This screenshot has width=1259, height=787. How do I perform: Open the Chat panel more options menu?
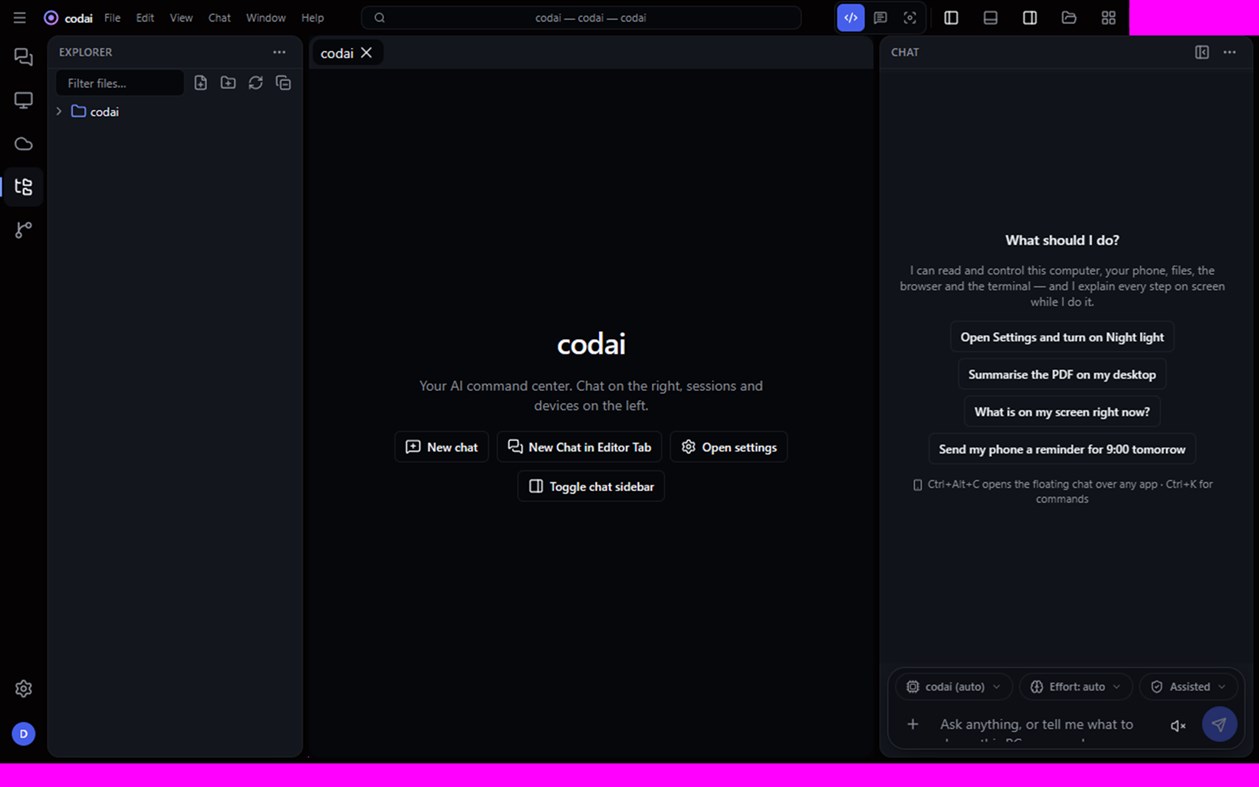tap(1230, 52)
